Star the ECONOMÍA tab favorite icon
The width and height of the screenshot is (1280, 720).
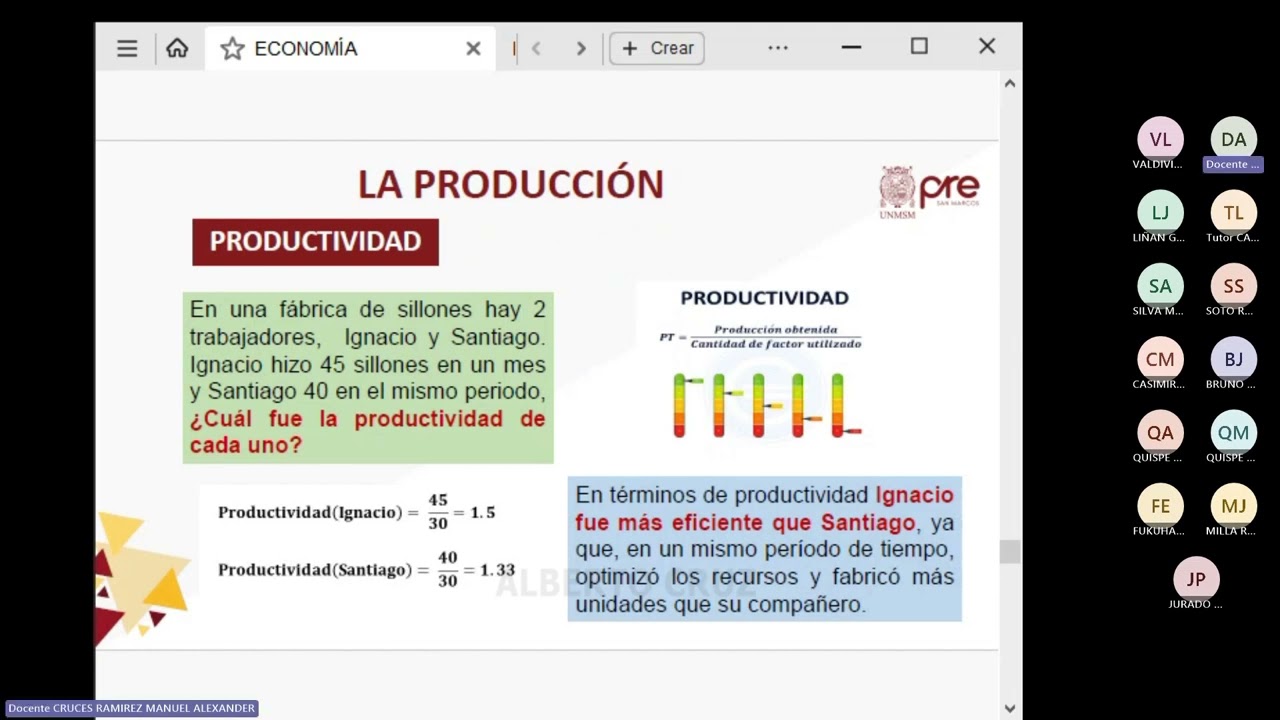point(232,48)
